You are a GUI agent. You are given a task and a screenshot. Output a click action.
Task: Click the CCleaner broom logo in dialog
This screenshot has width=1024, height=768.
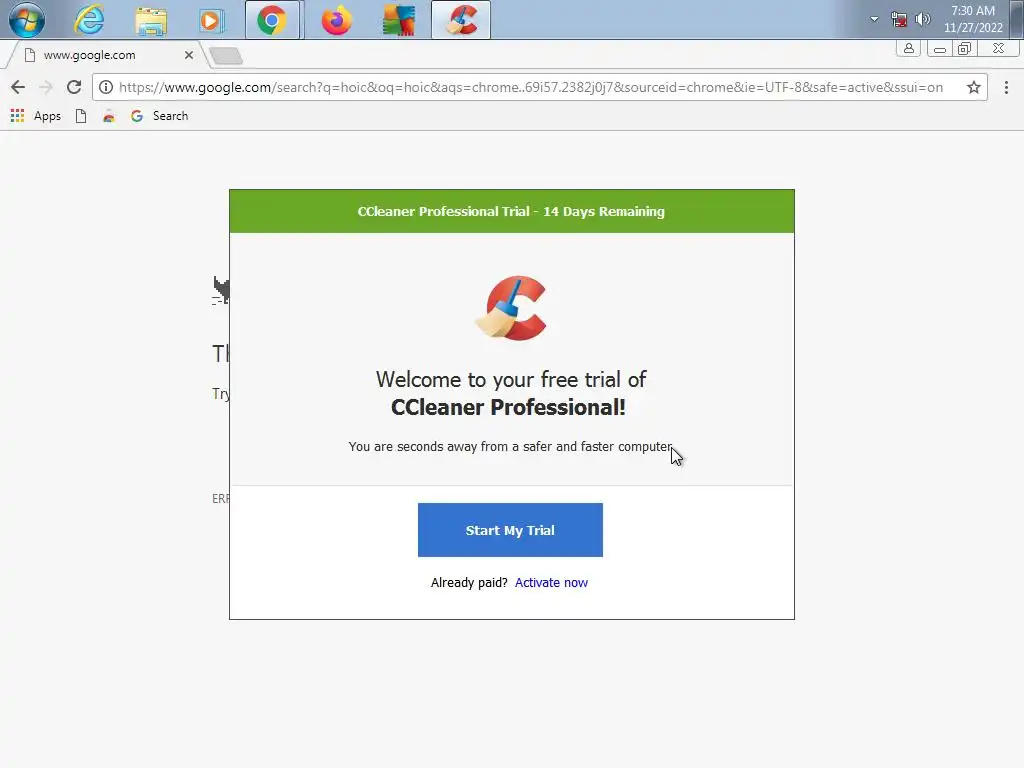[511, 308]
